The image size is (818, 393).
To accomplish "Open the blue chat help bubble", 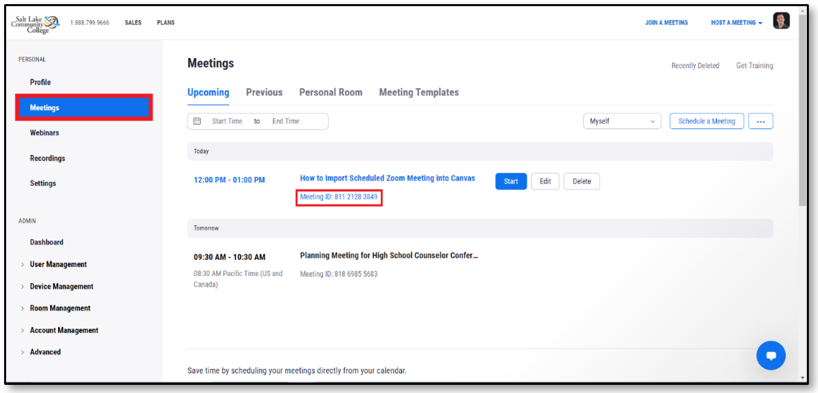I will pyautogui.click(x=771, y=355).
